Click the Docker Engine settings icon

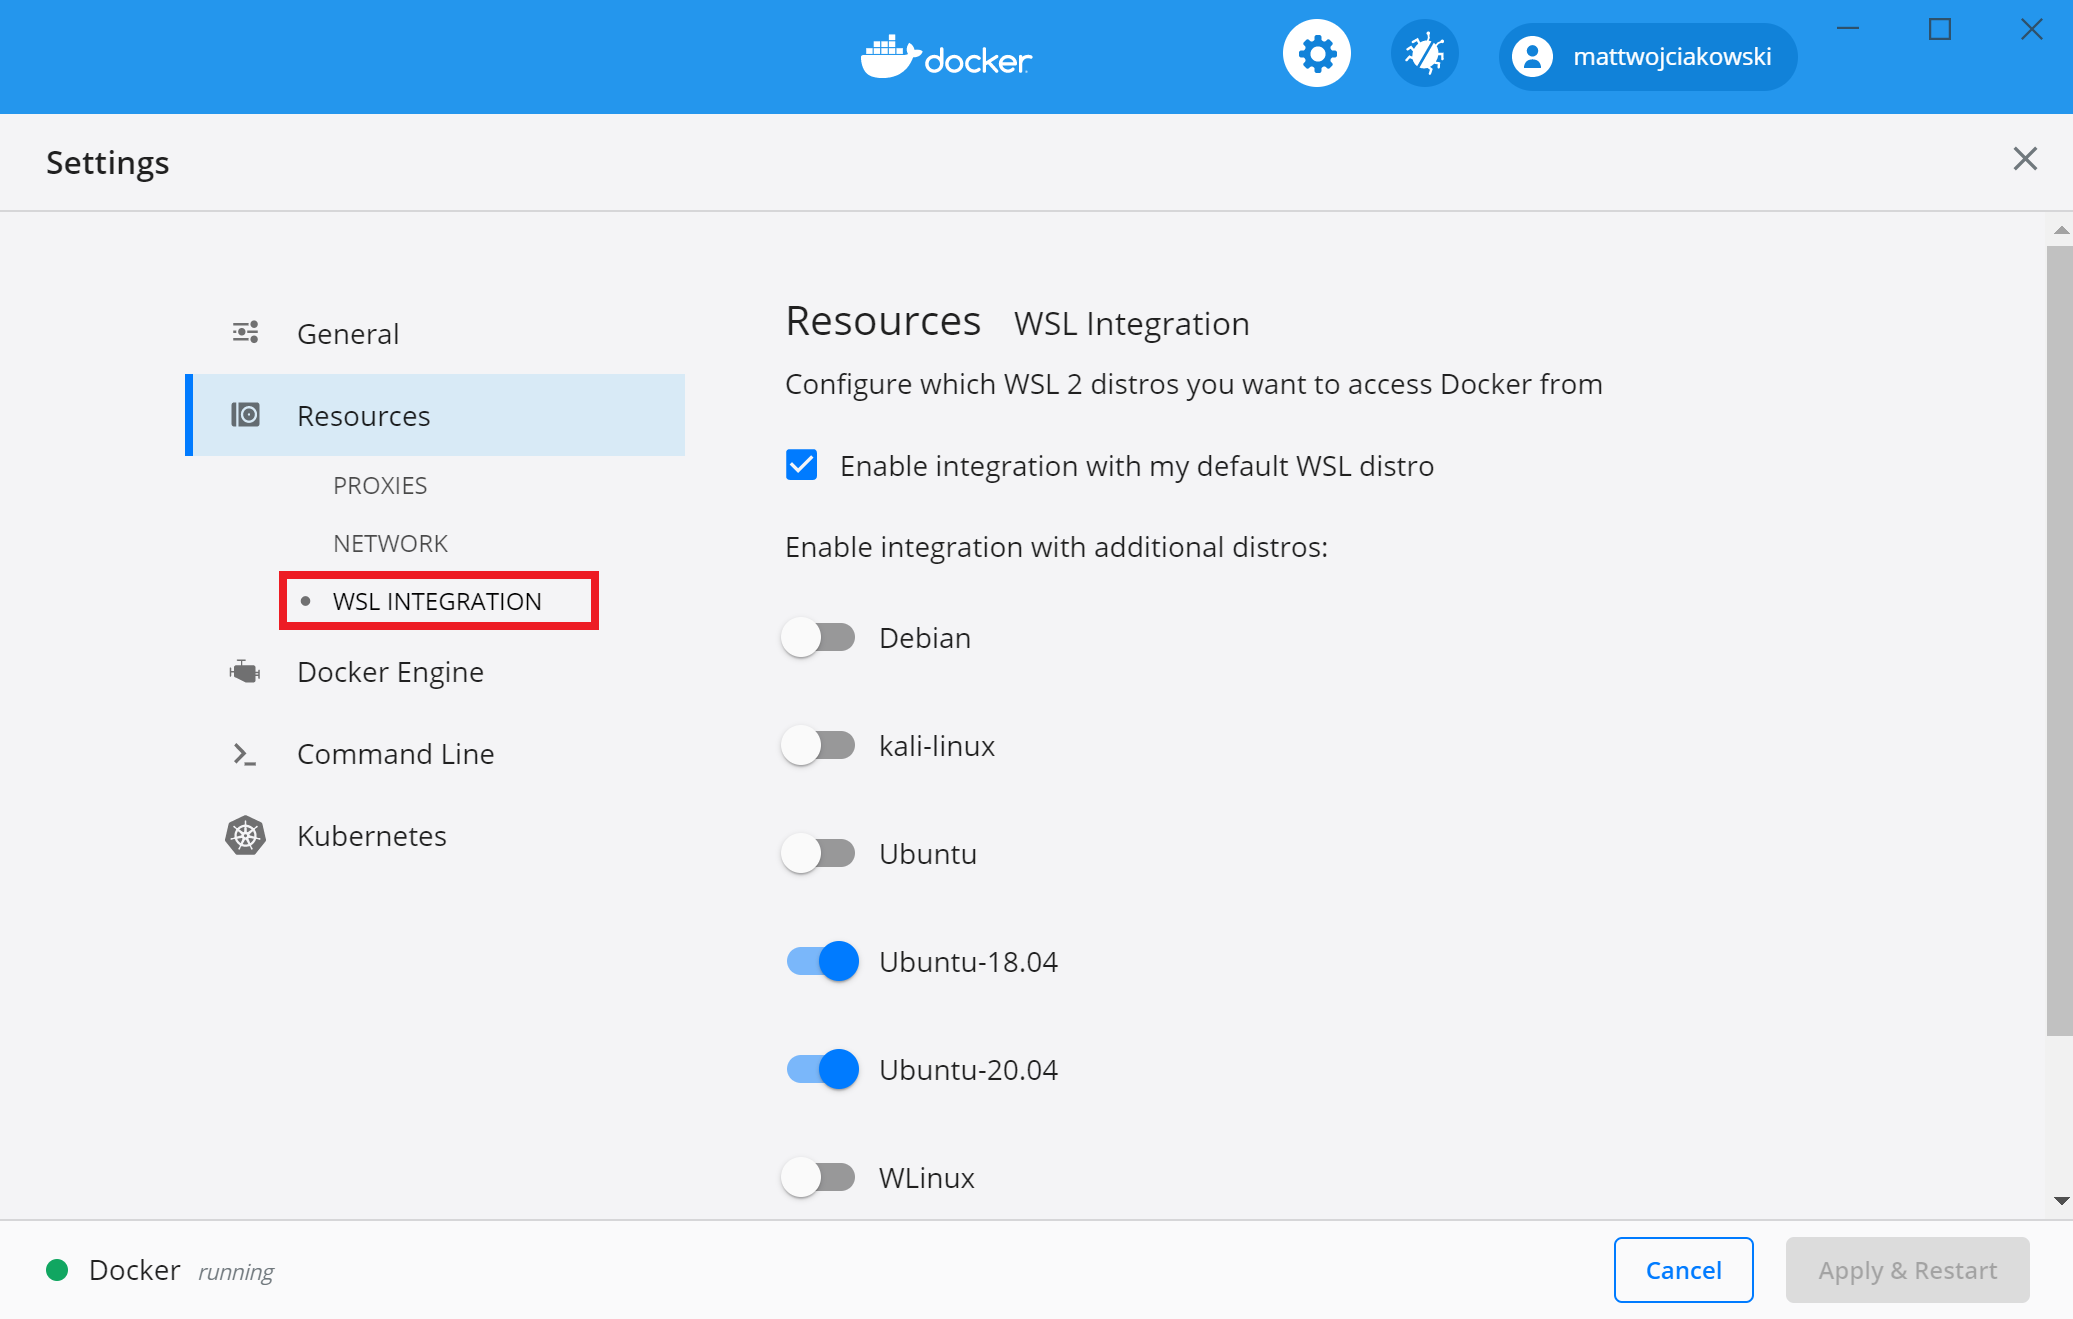245,672
